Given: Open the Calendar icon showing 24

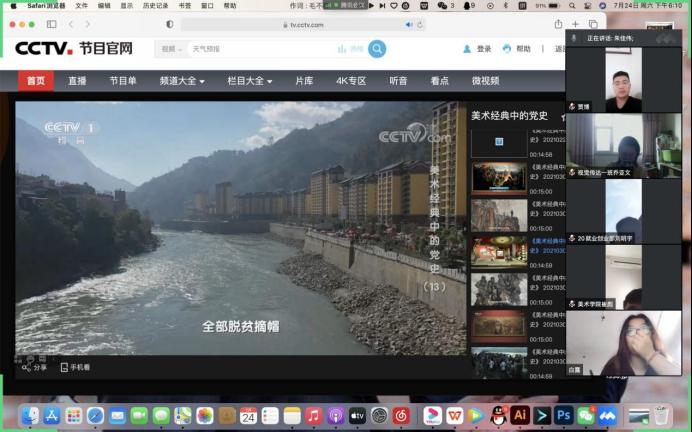Looking at the screenshot, I should click(x=248, y=416).
